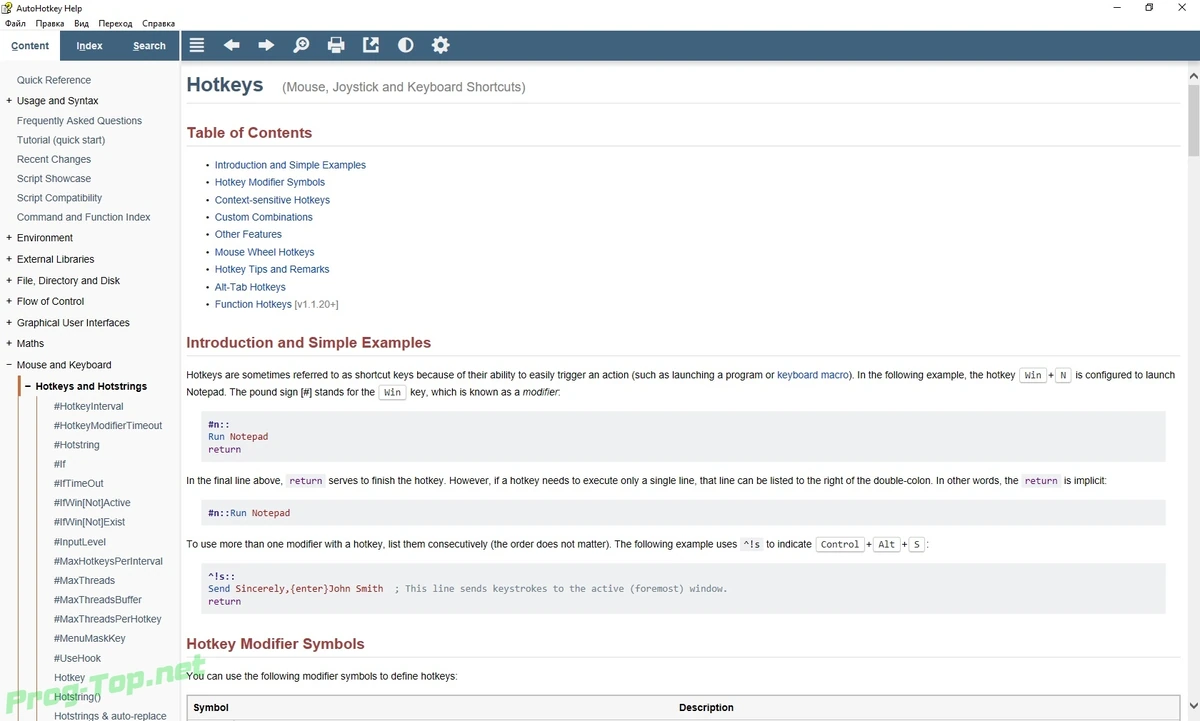Open settings gear icon in toolbar
Image resolution: width=1200 pixels, height=721 pixels.
[x=440, y=45]
